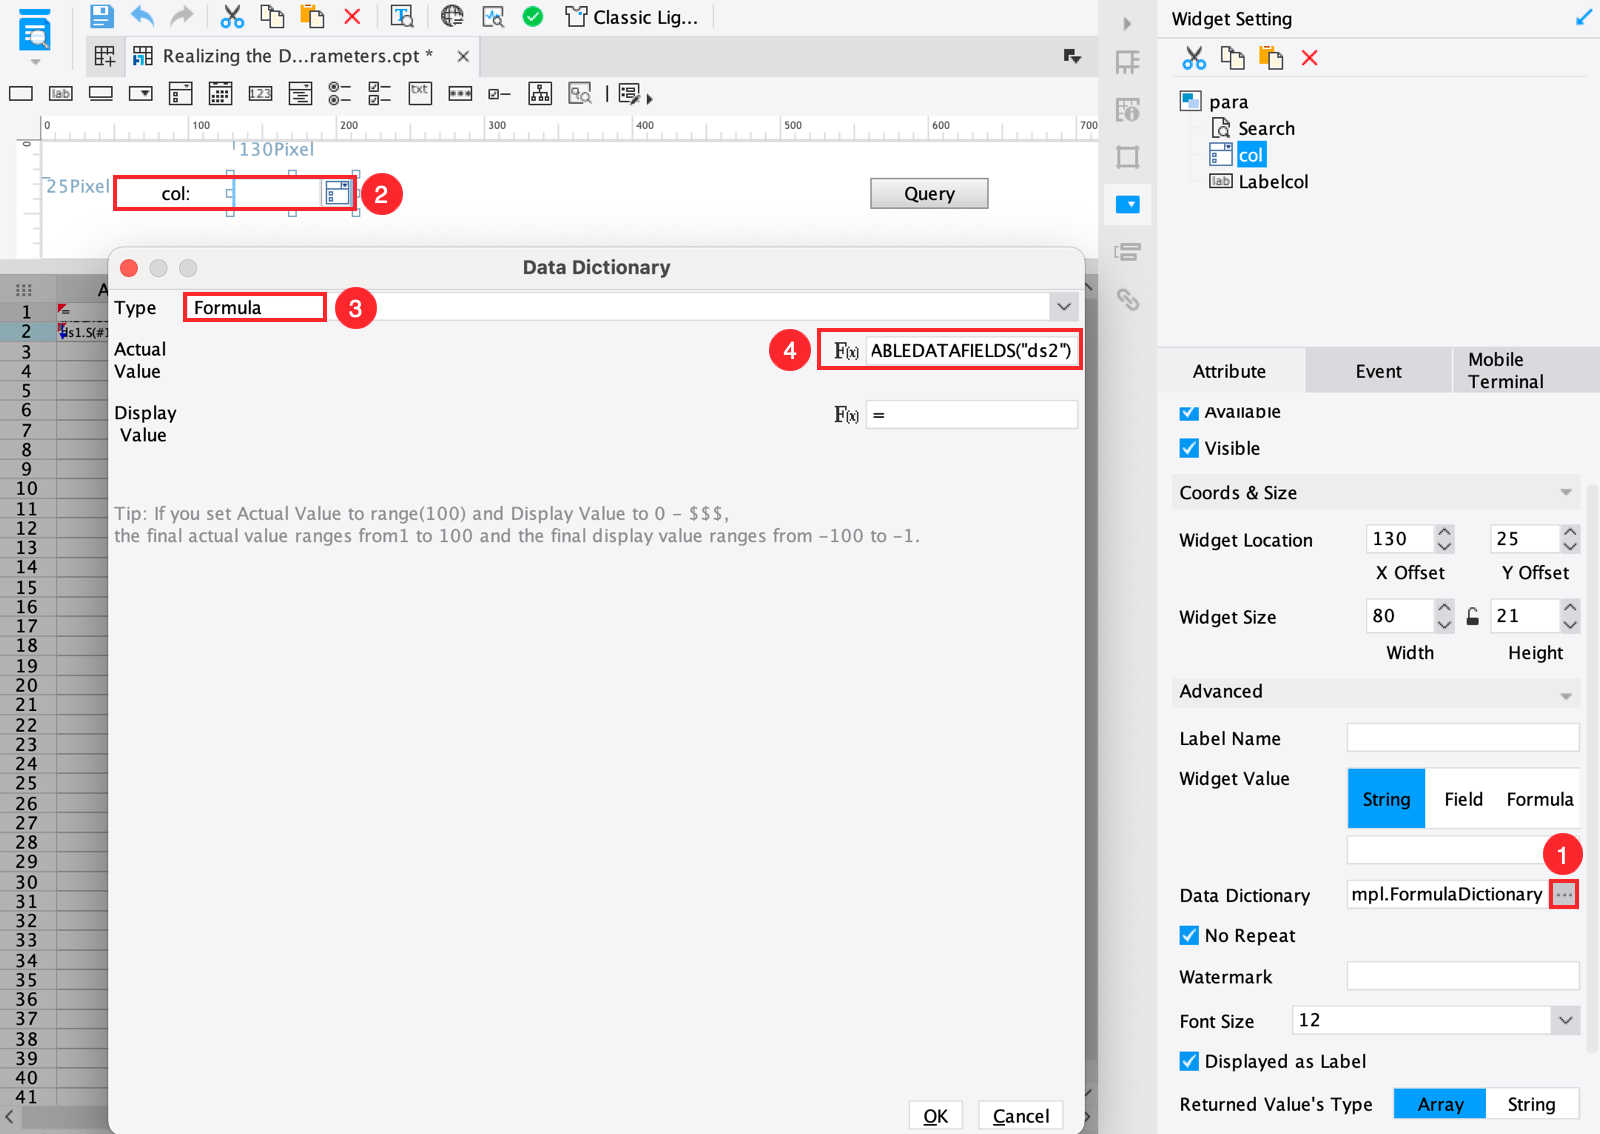Click the Redo arrow icon
The height and width of the screenshot is (1134, 1600).
pos(182,16)
